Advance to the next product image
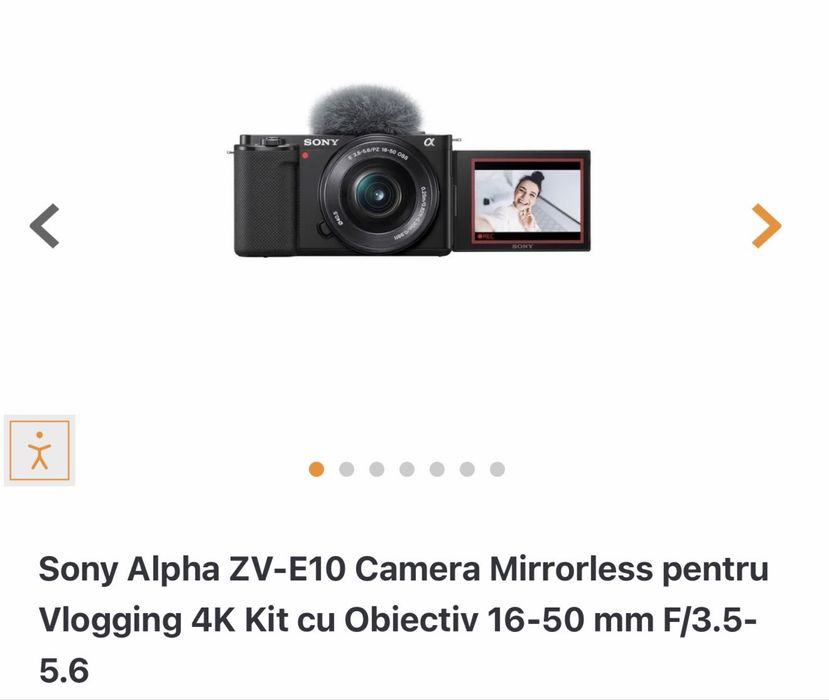This screenshot has height=700, width=829. click(x=766, y=226)
